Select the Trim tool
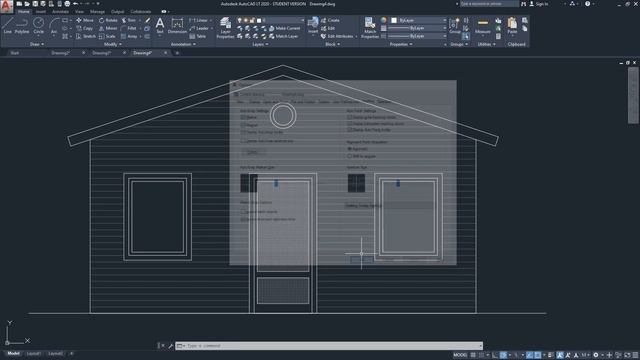The image size is (640, 360). tap(129, 20)
